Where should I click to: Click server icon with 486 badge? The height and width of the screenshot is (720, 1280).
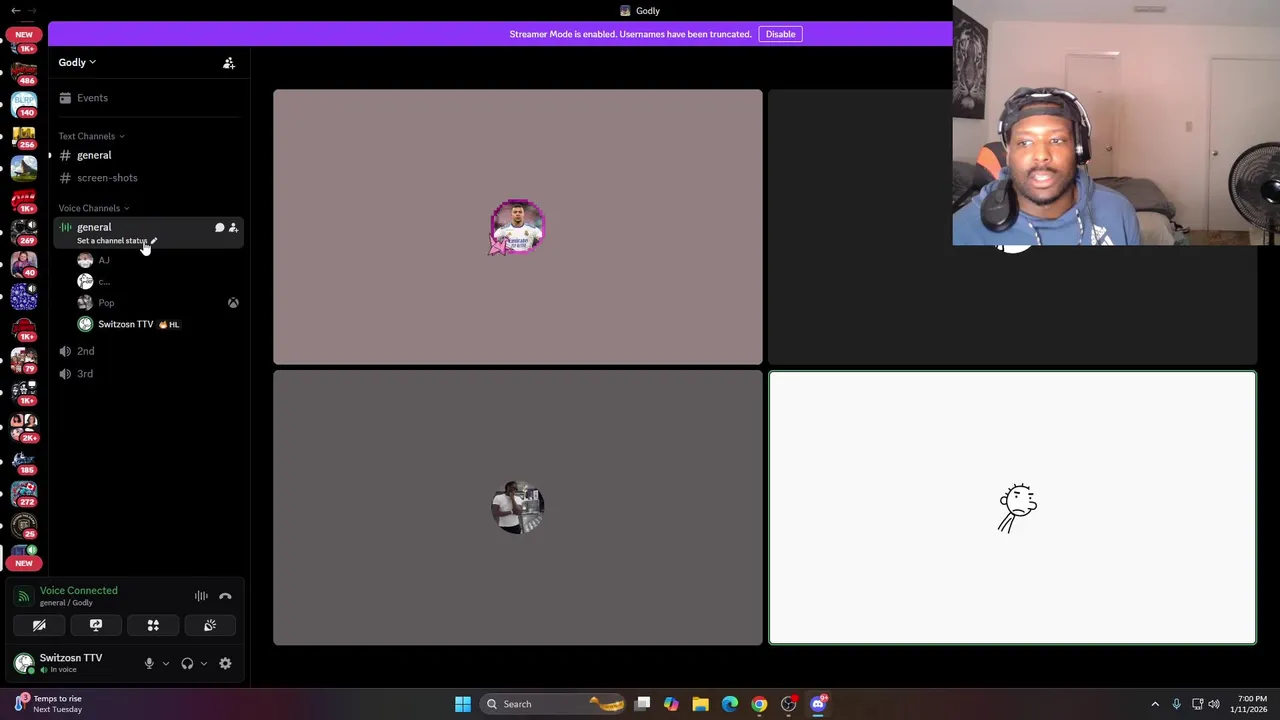point(24,73)
